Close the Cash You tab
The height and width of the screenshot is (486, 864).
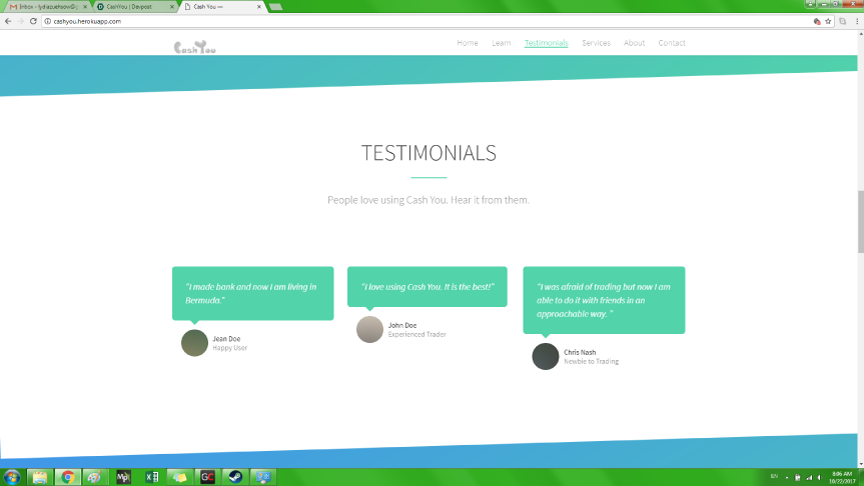pos(259,7)
